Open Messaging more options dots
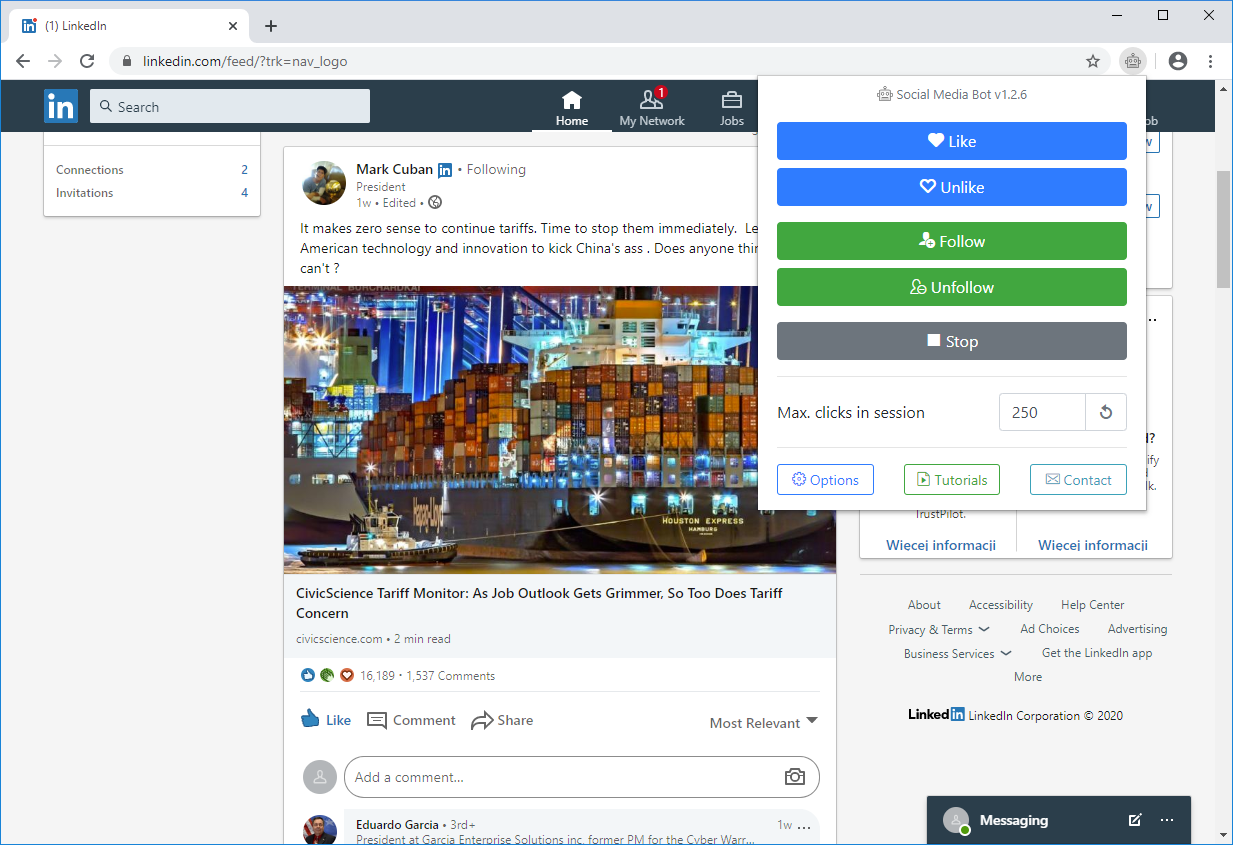1233x845 pixels. coord(1166,820)
